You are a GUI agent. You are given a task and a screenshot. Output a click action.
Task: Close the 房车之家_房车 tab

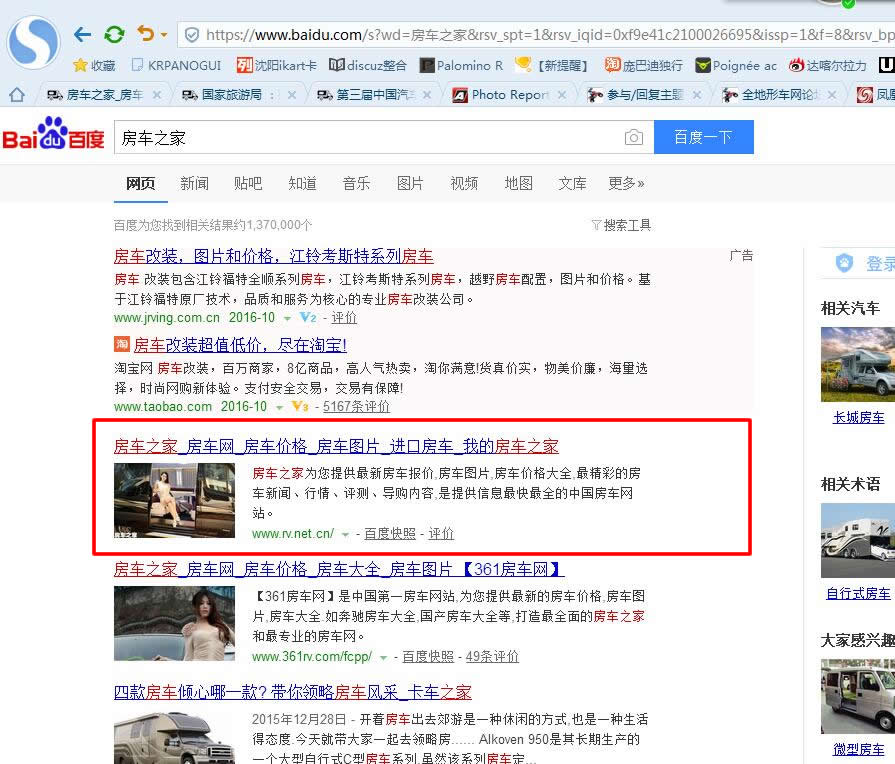click(157, 95)
